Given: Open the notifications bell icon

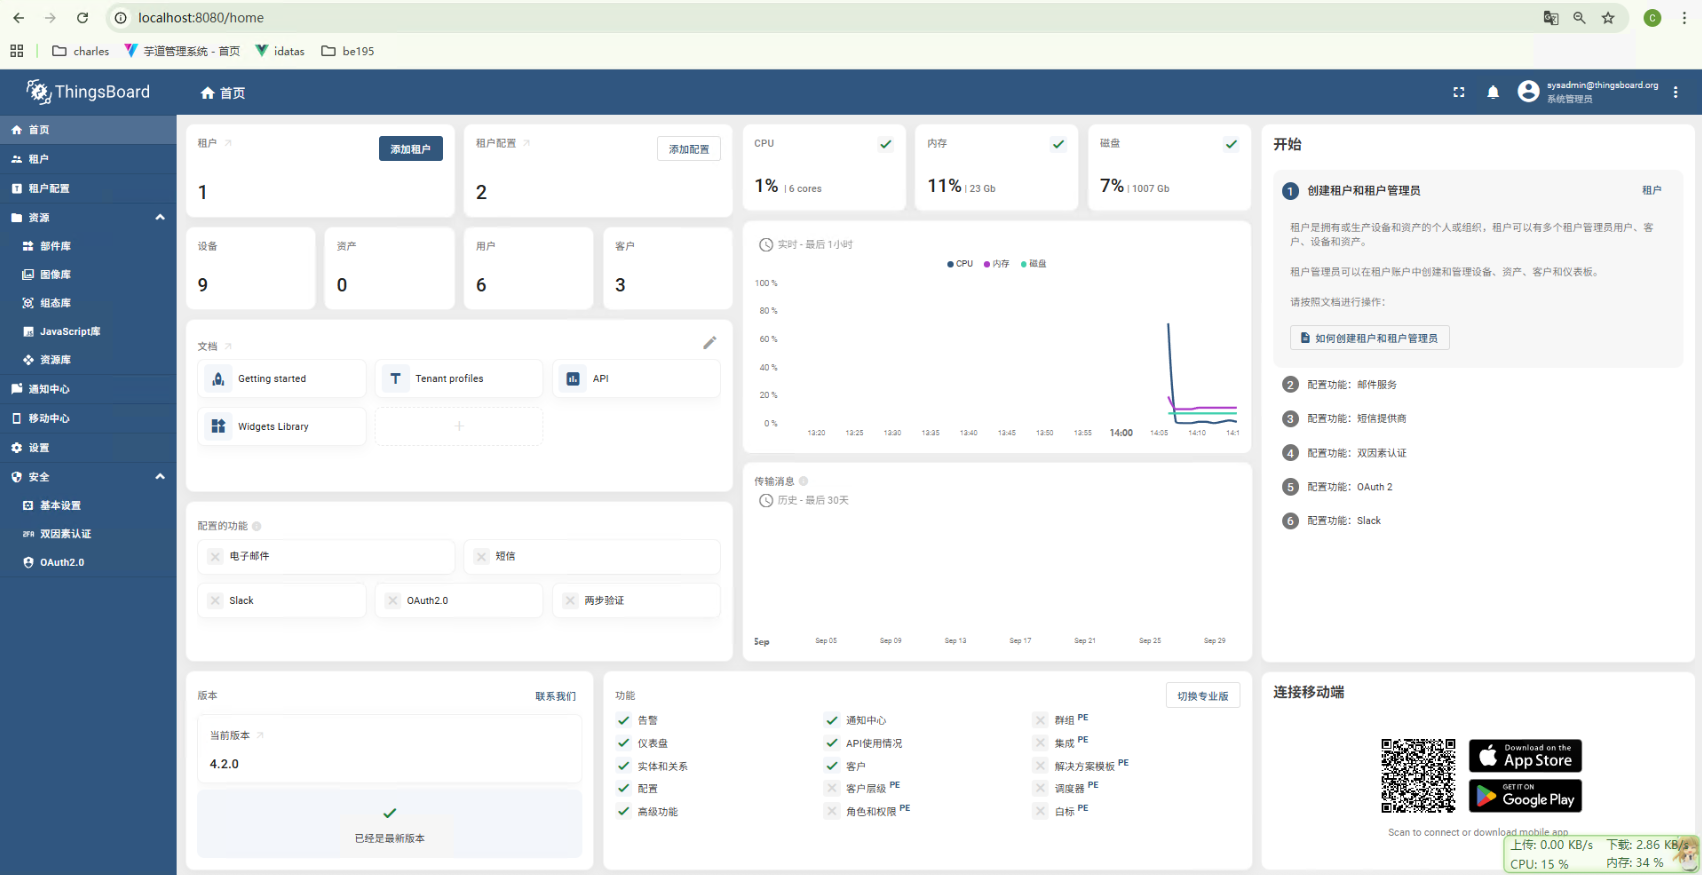Looking at the screenshot, I should [x=1493, y=92].
